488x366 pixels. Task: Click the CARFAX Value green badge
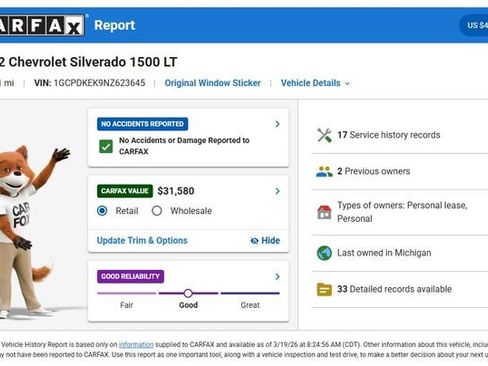coord(125,191)
